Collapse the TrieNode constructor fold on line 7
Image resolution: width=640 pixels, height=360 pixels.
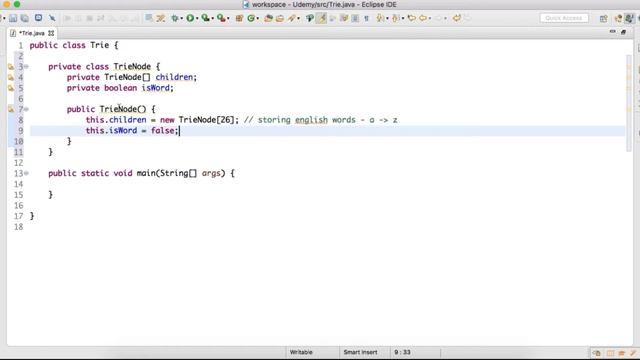pos(26,109)
